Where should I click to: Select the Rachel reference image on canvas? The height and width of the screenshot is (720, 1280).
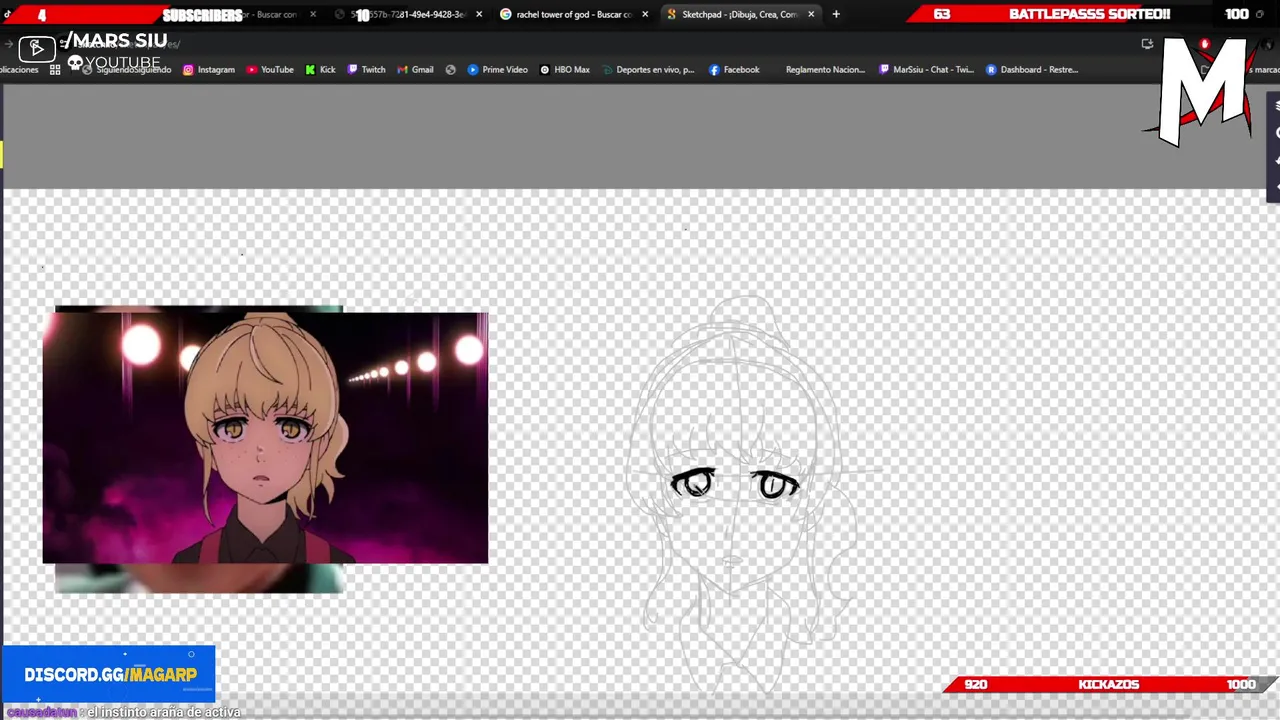pyautogui.click(x=265, y=438)
